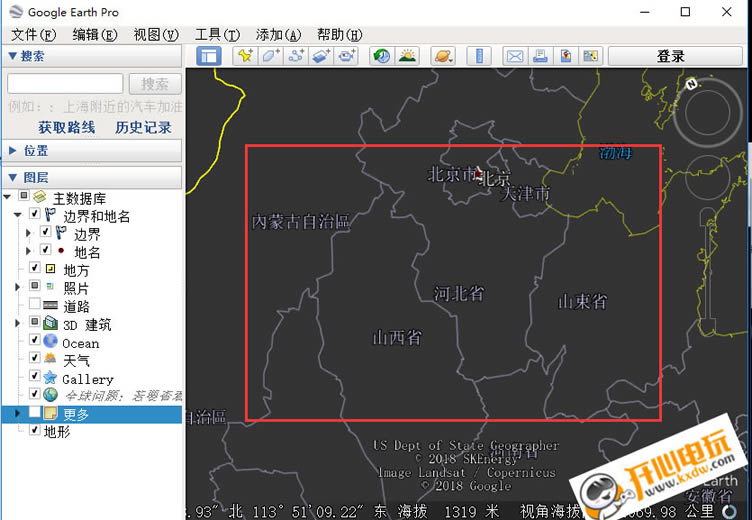Click the print icon in toolbar
The image size is (752, 520).
[x=540, y=56]
